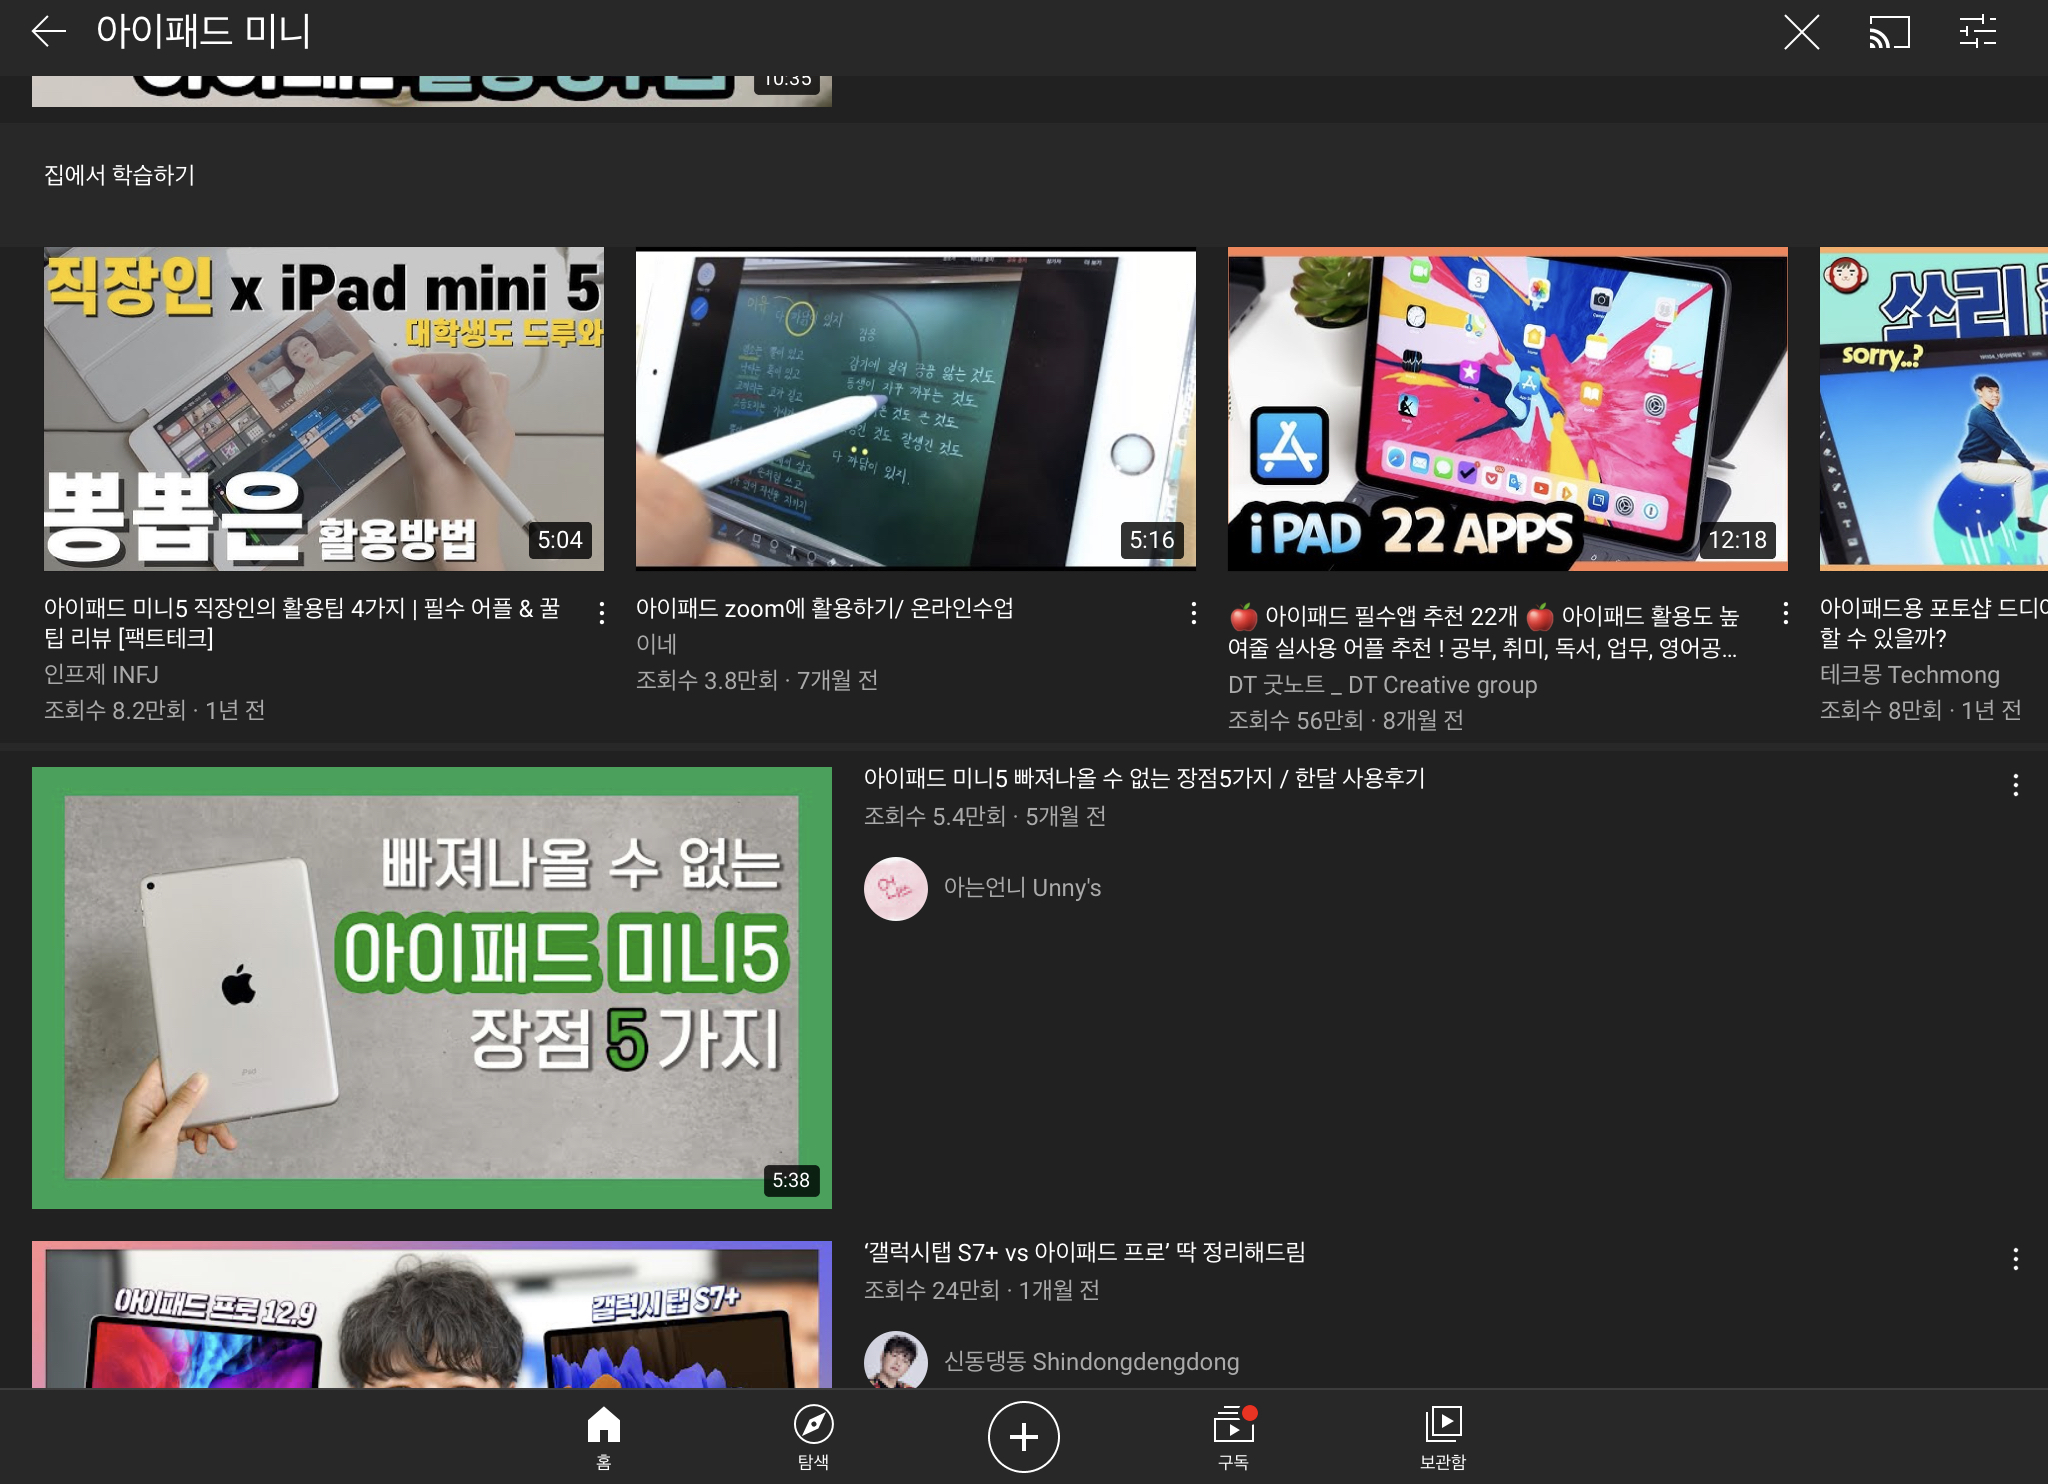Tap the 조회수 8만회 · 1년 전 text

(x=1921, y=710)
